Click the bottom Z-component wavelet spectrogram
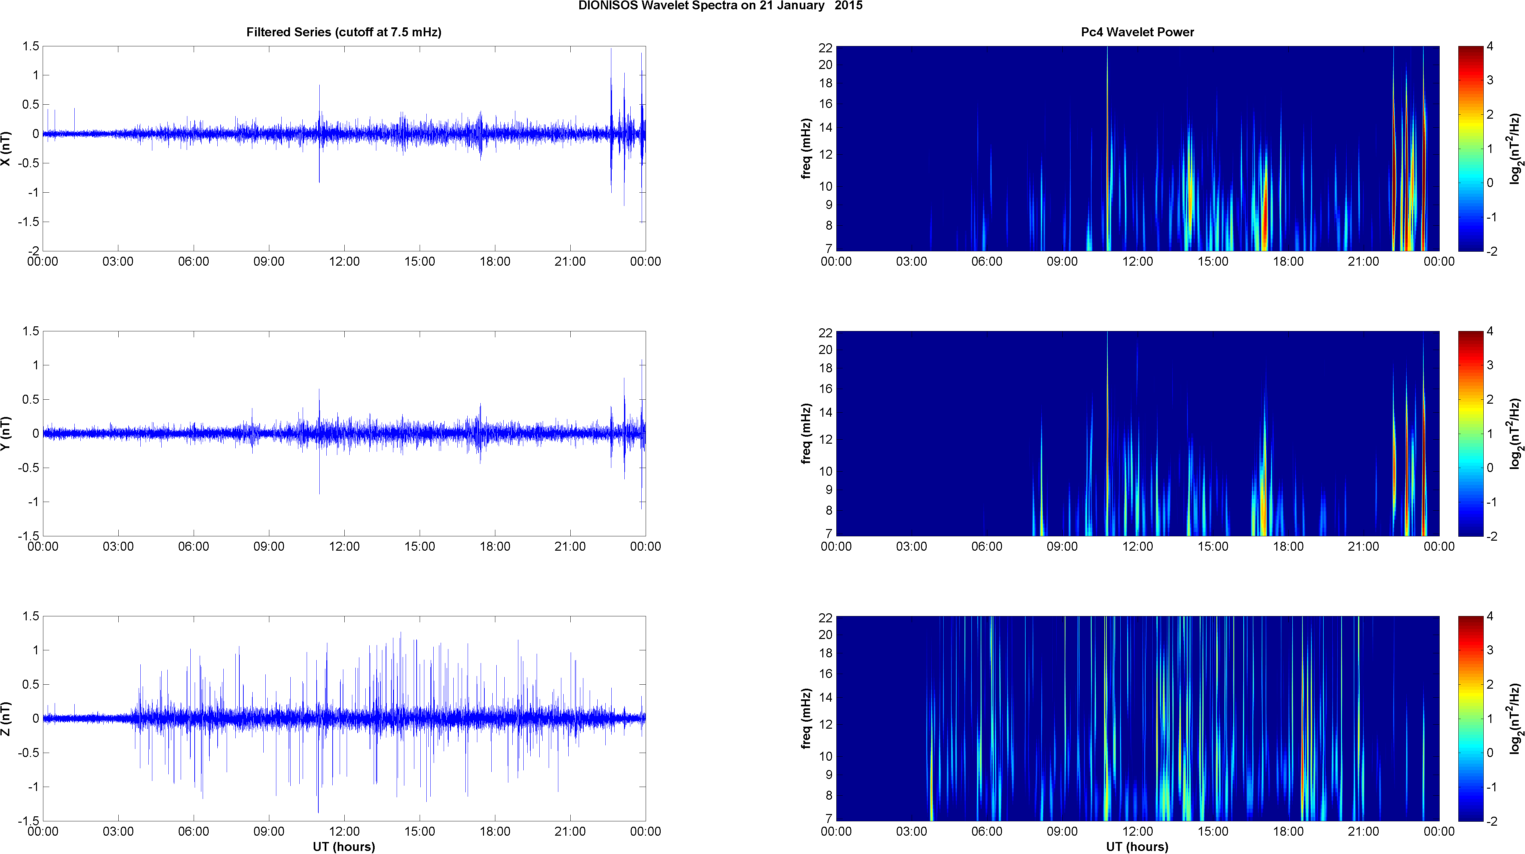The image size is (1525, 854). [x=1137, y=718]
